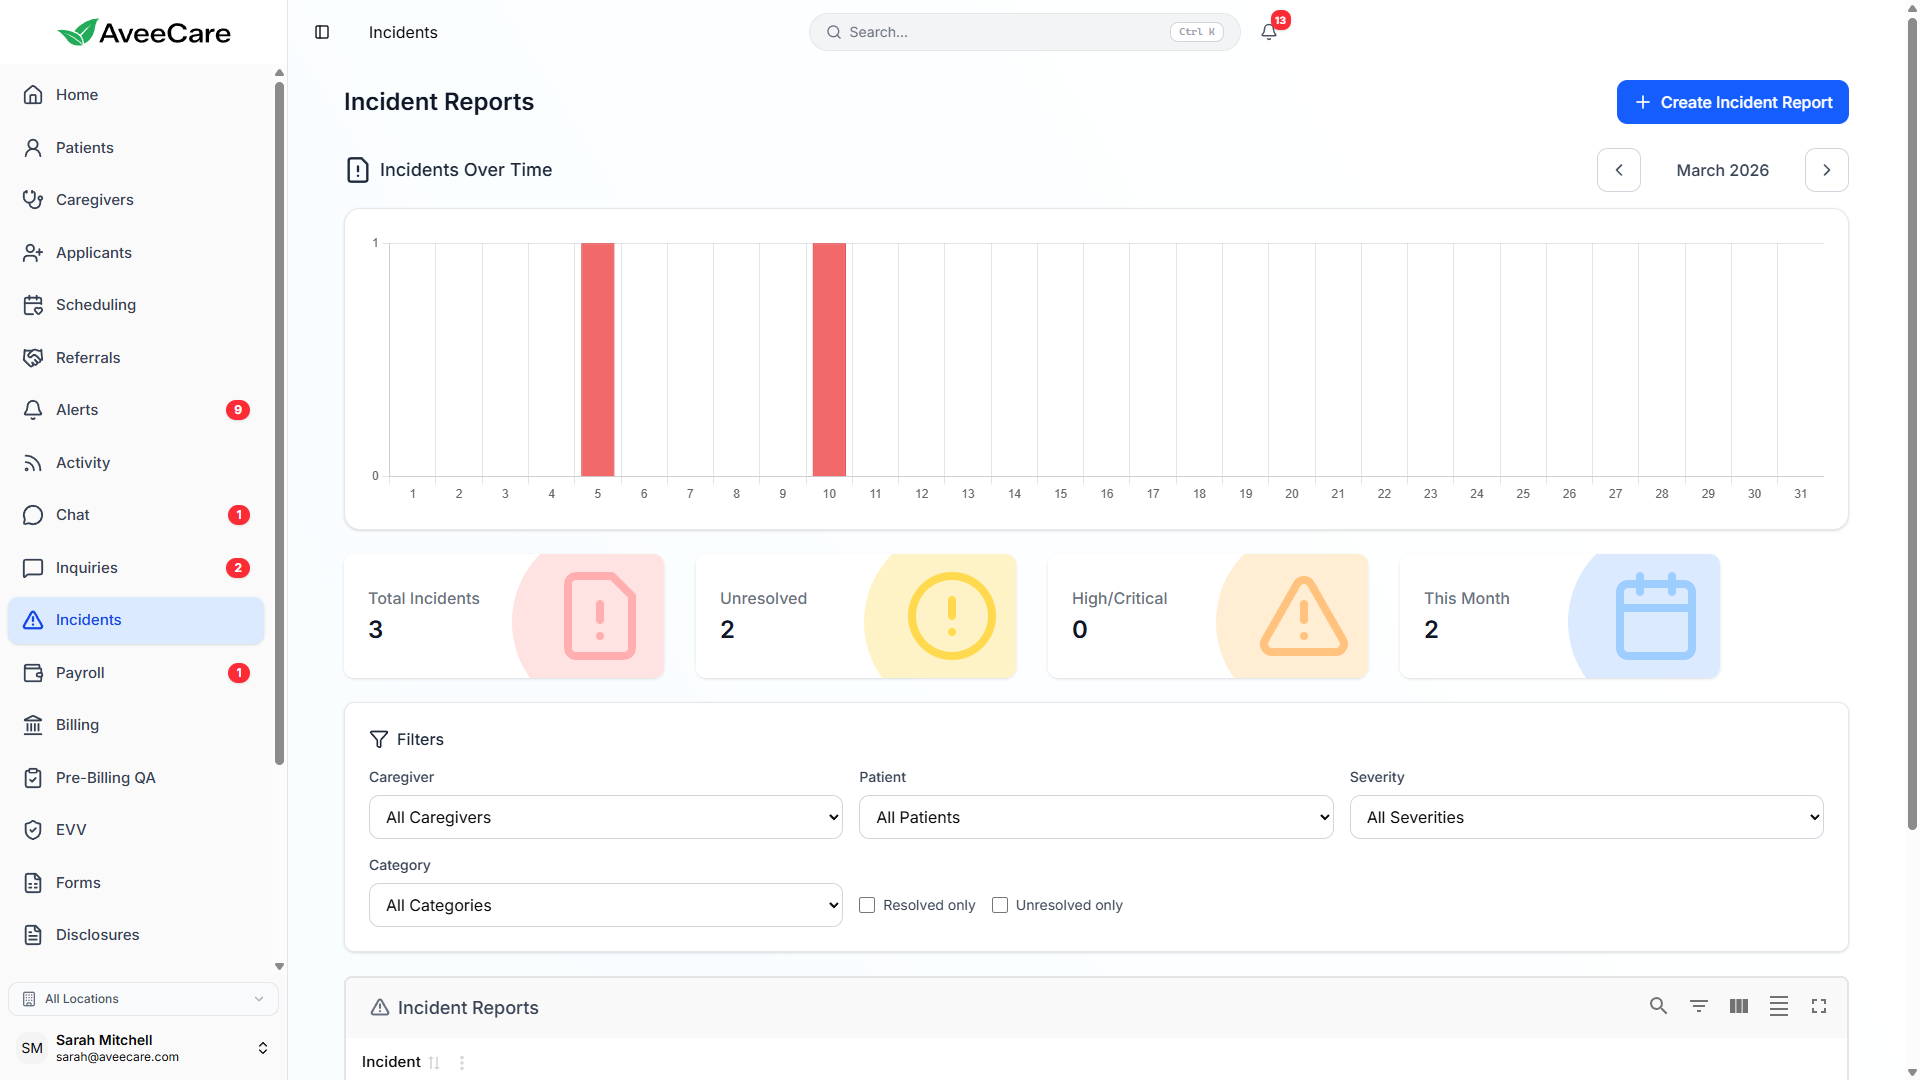Open the Payroll section from the sidebar
Image resolution: width=1920 pixels, height=1080 pixels.
pyautogui.click(x=80, y=672)
